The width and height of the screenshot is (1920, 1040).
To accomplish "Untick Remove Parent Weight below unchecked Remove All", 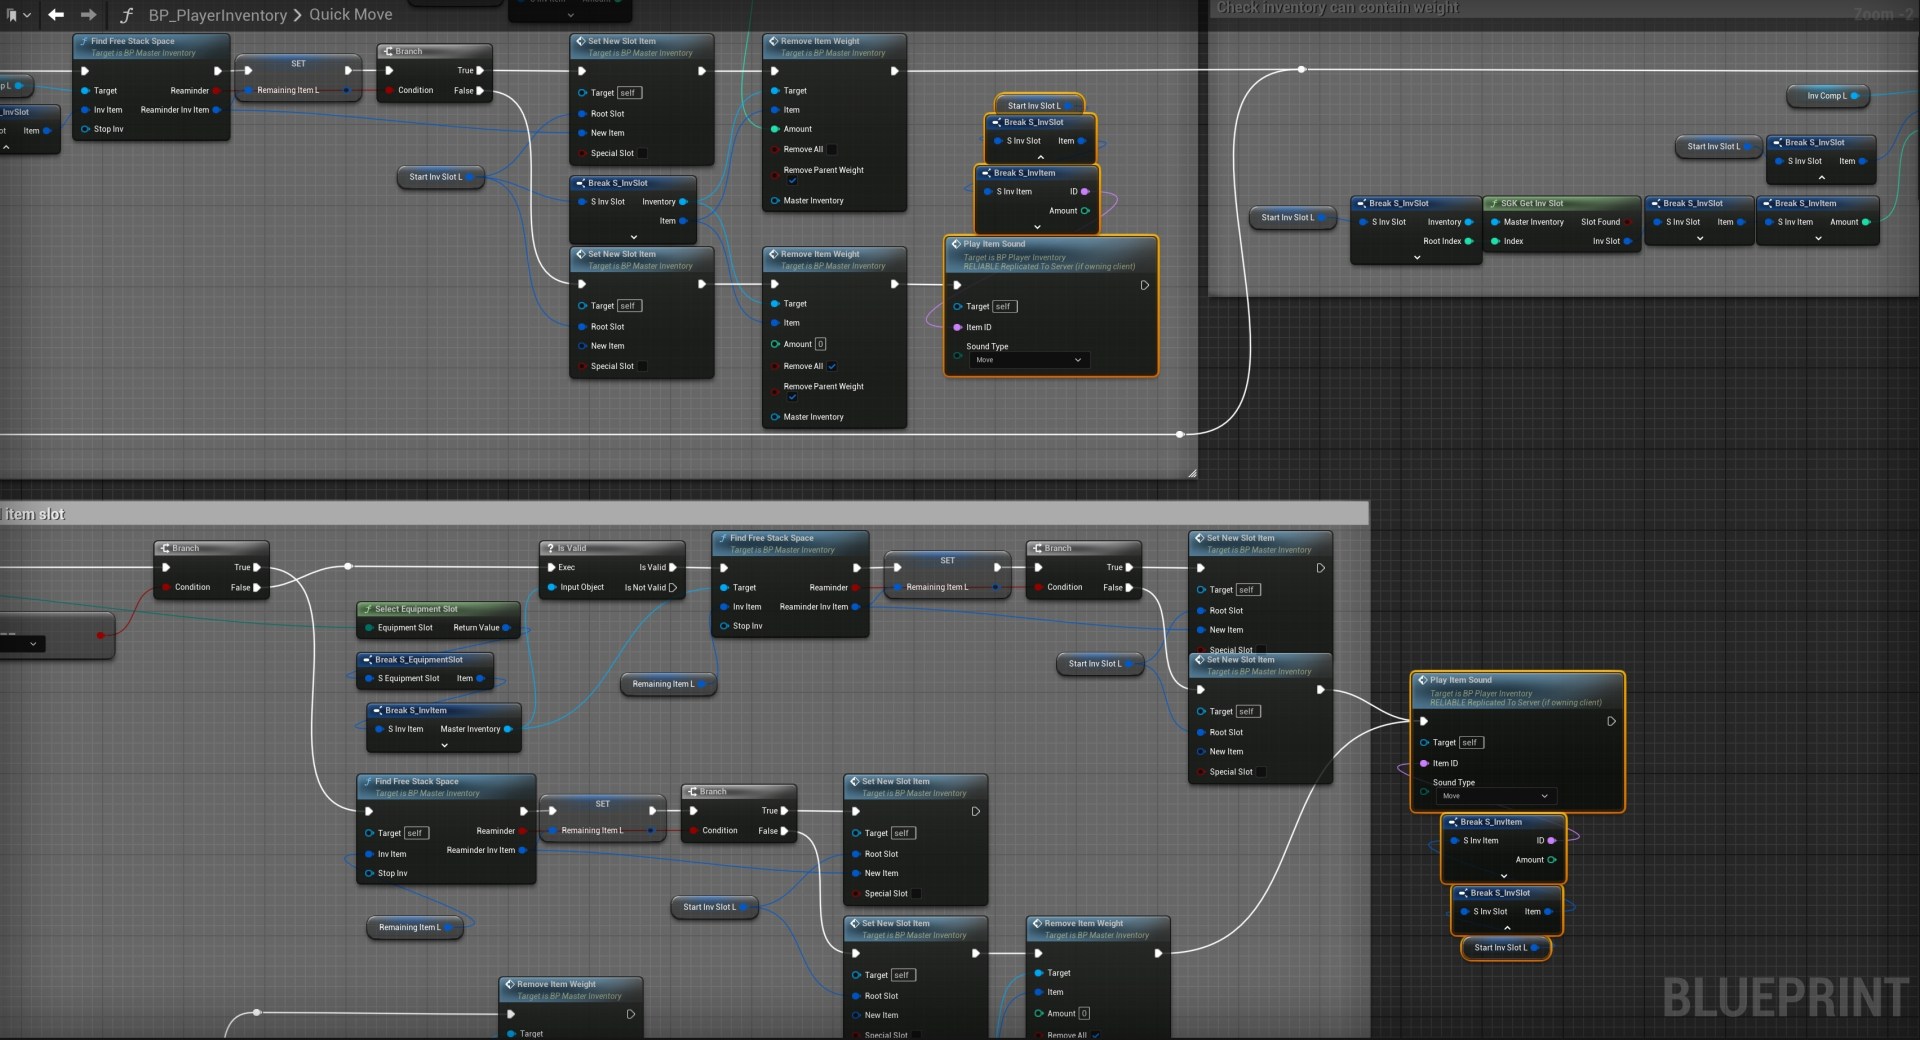I will [792, 181].
